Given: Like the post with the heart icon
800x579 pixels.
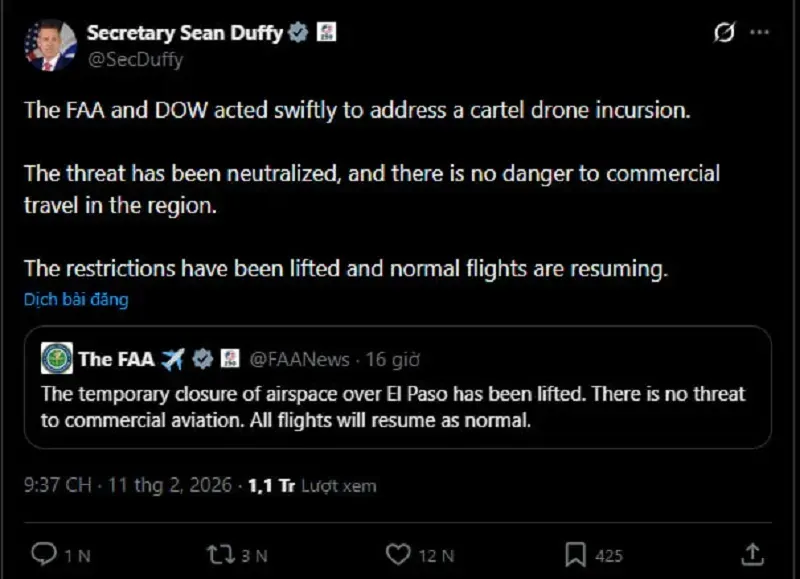Looking at the screenshot, I should click(x=398, y=554).
